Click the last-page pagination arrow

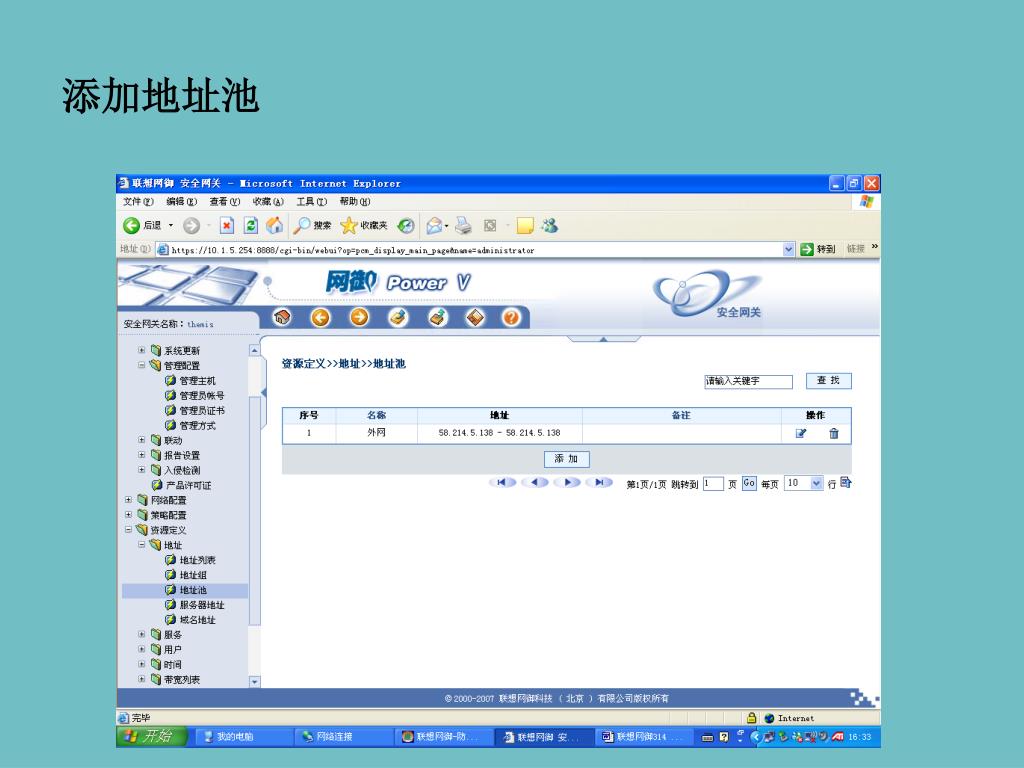599,483
